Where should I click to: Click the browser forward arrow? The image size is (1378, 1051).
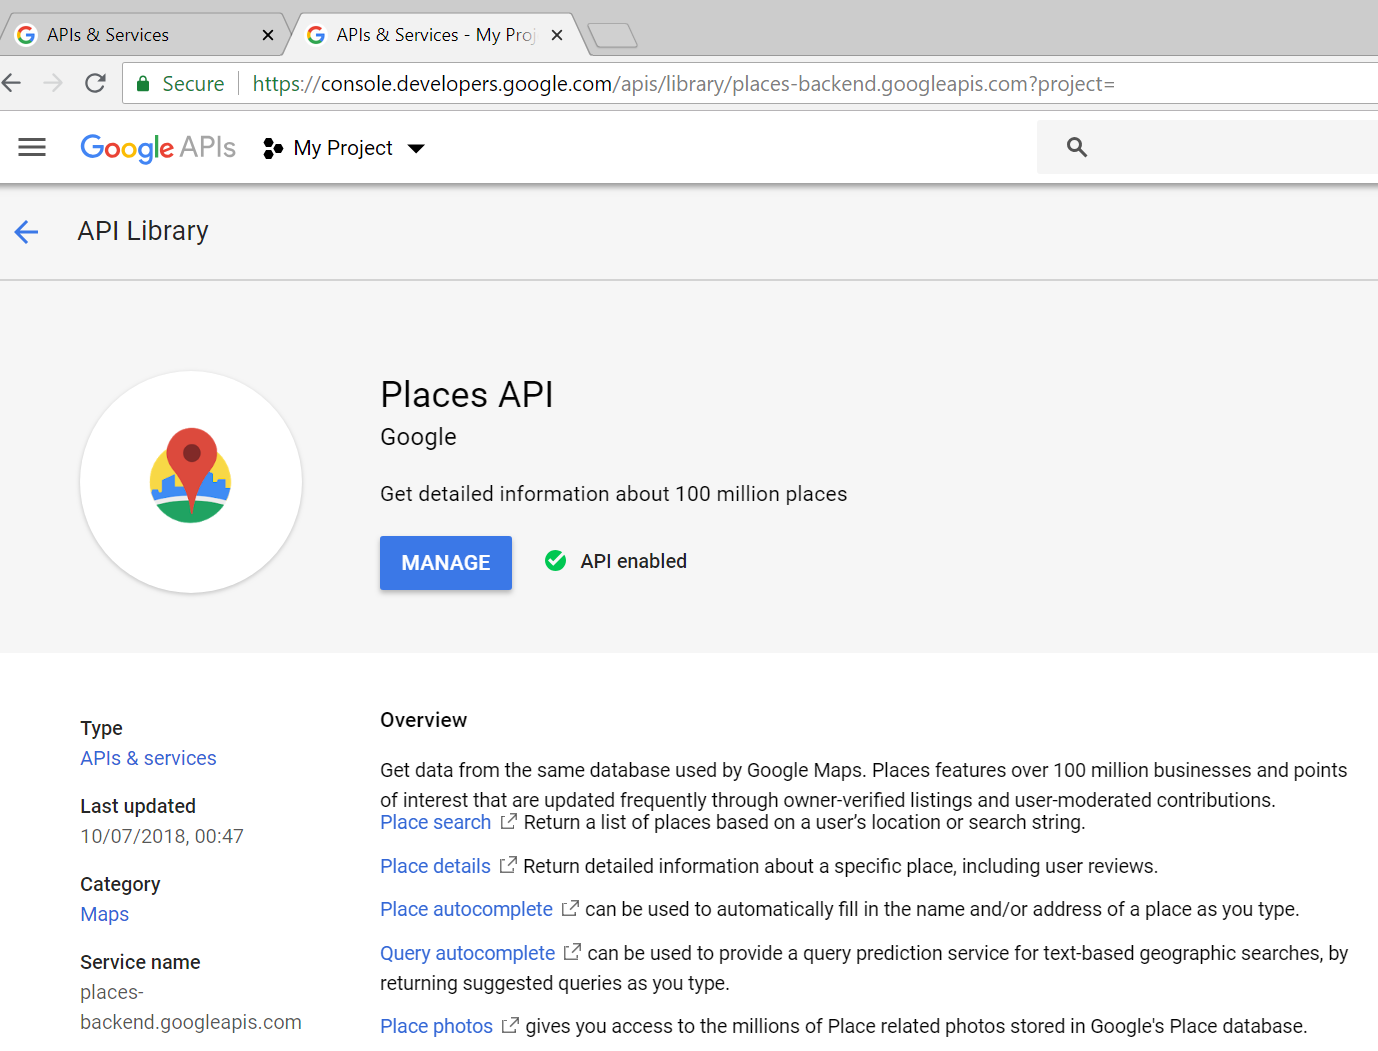pyautogui.click(x=53, y=83)
